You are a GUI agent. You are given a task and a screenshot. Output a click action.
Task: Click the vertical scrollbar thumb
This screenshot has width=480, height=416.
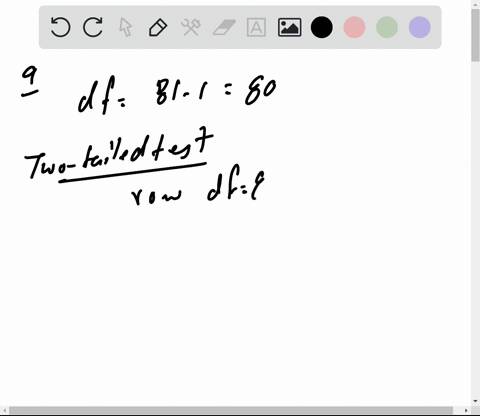(x=475, y=35)
